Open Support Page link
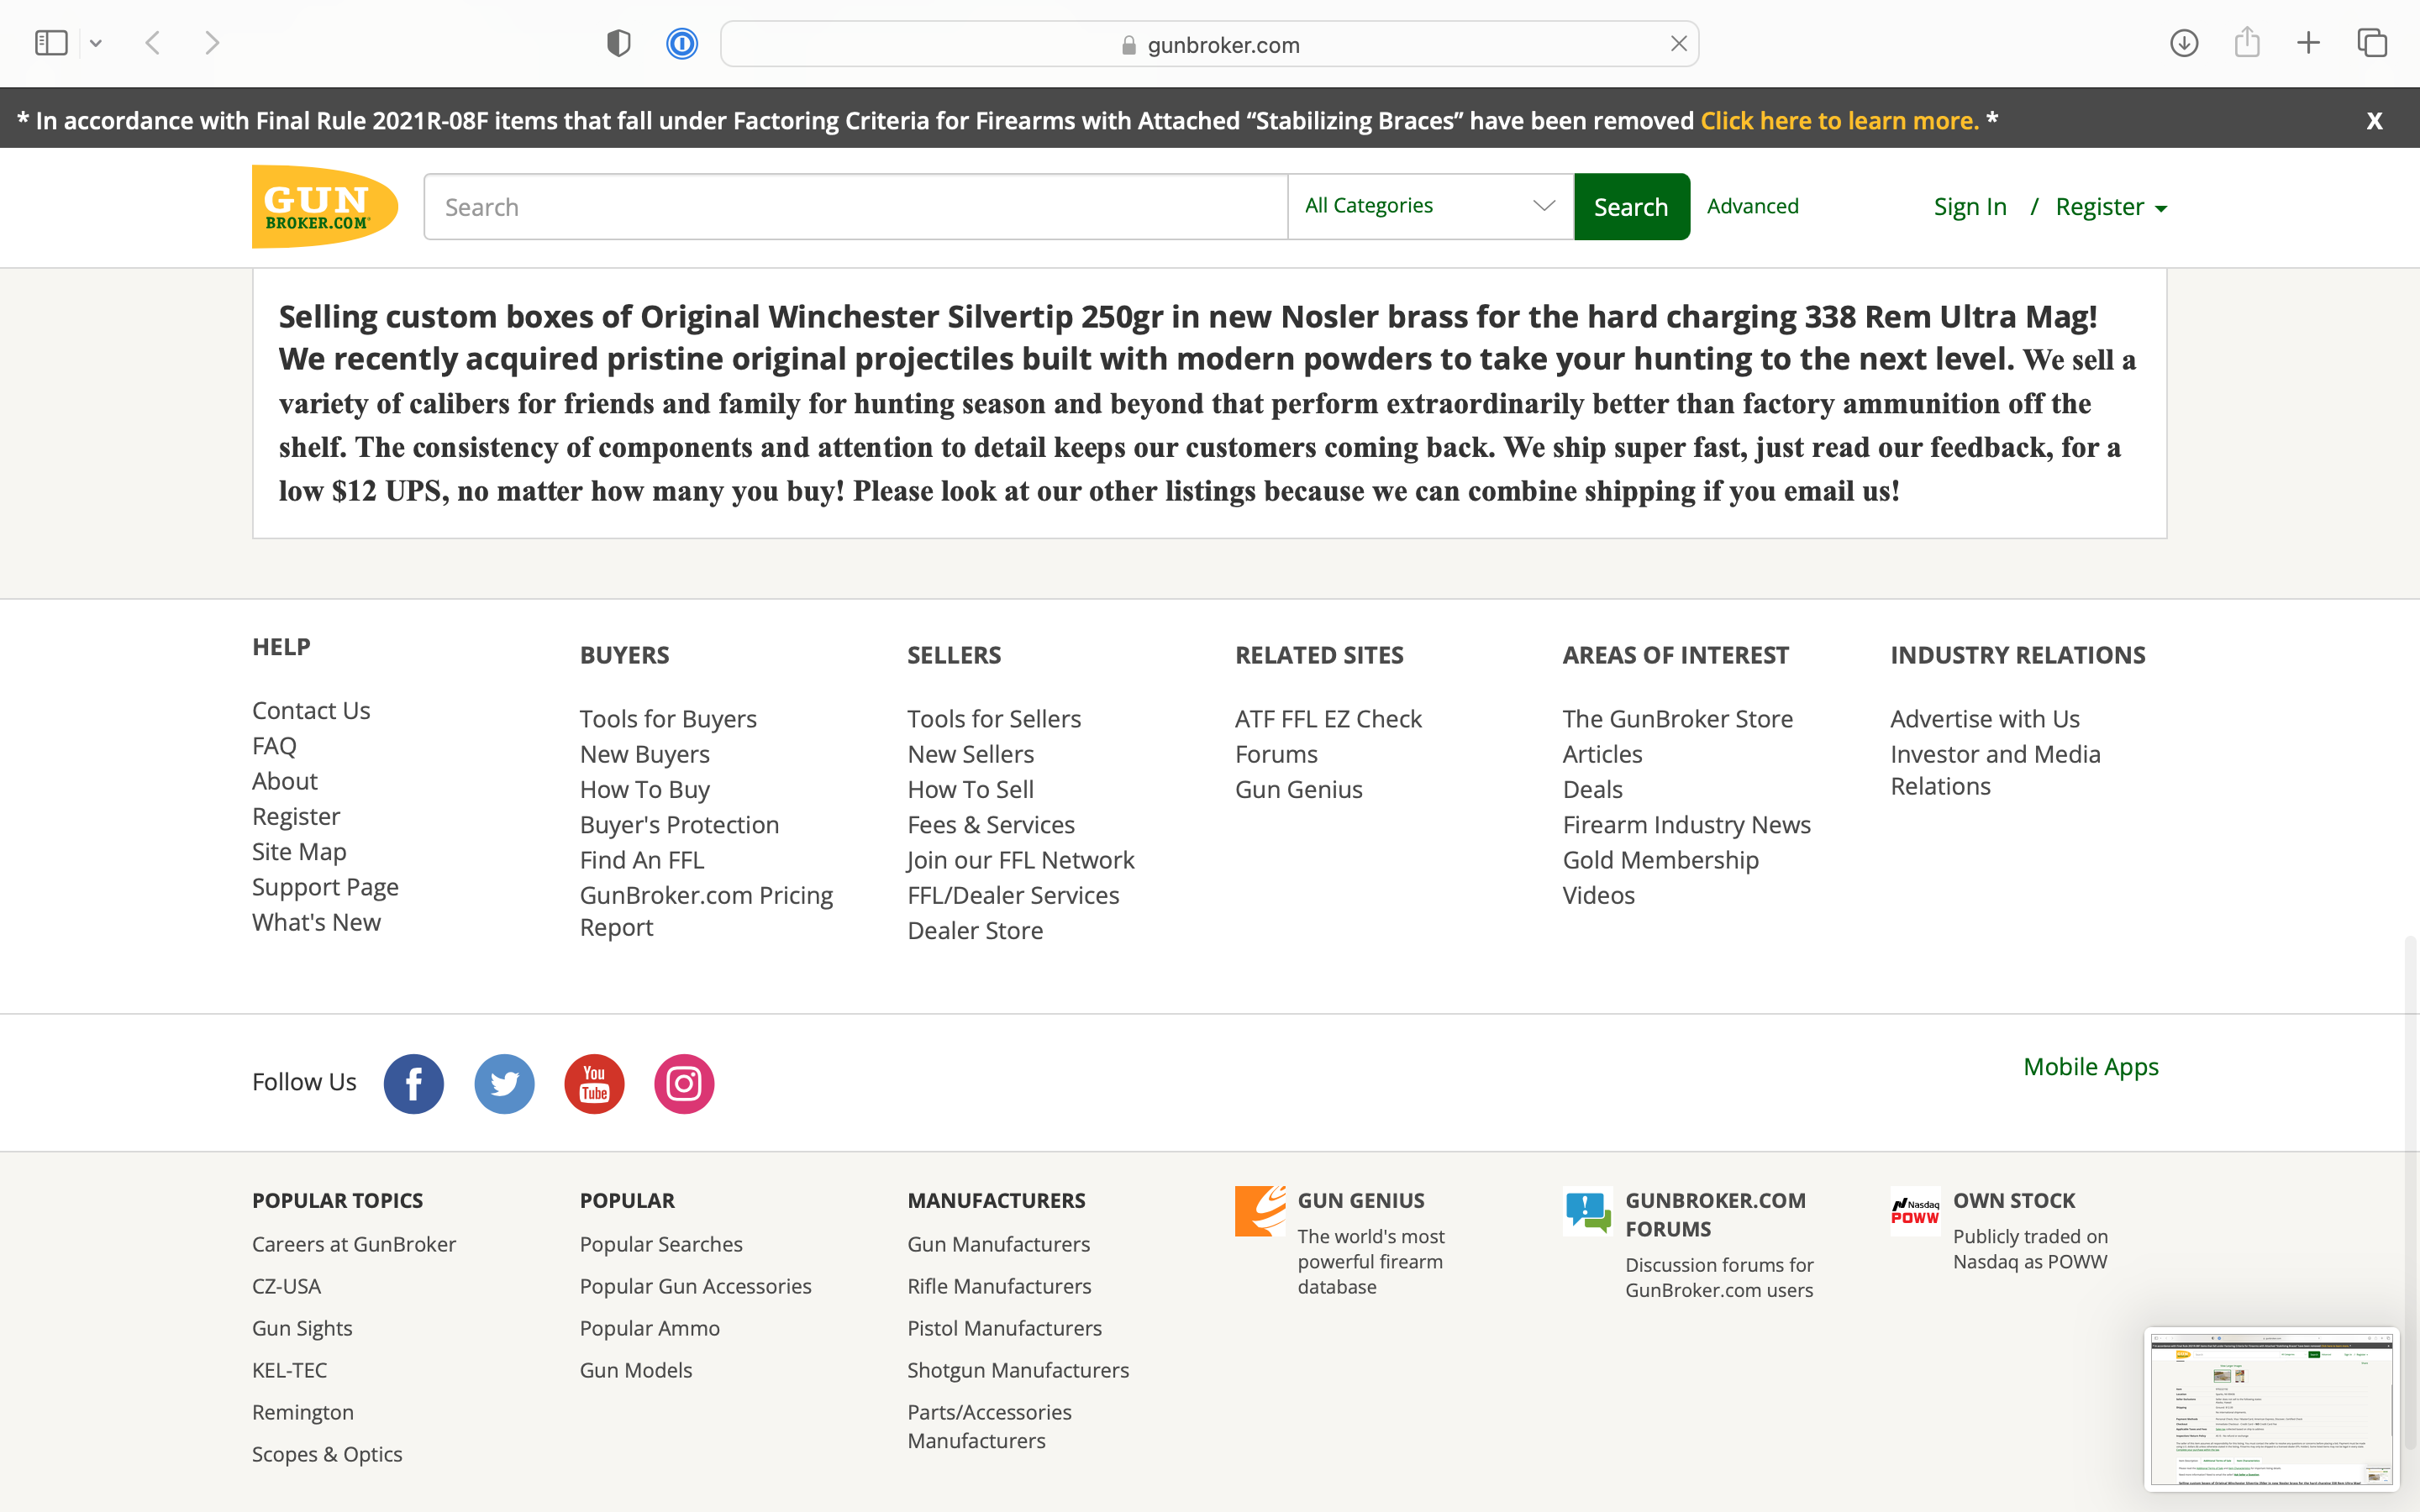 pyautogui.click(x=325, y=887)
